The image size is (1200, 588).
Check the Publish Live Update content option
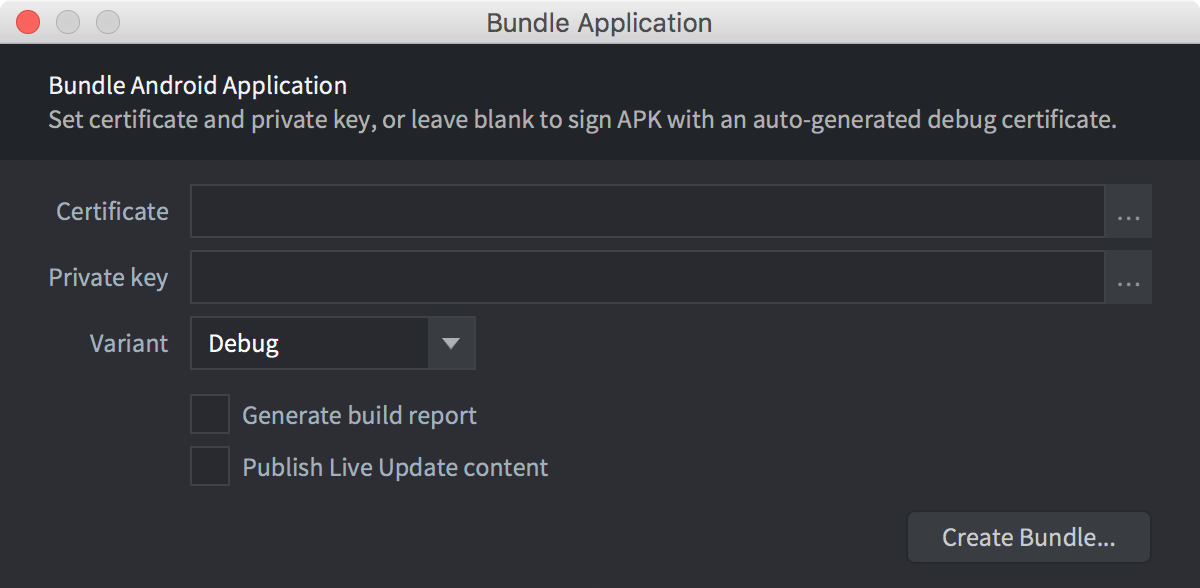coord(210,466)
